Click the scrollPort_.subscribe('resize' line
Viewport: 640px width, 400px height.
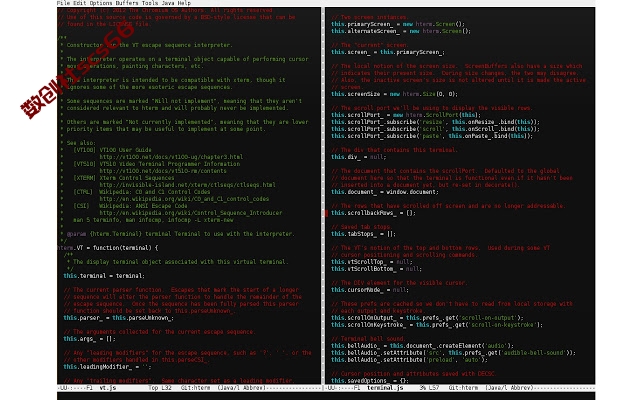coord(436,122)
